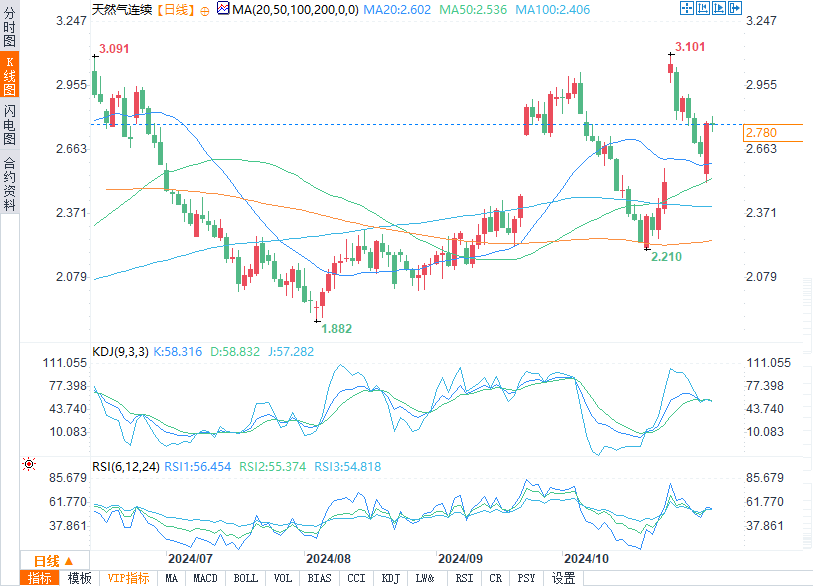This screenshot has width=813, height=586.
Task: Click the 2.210 low price label
Action: pyautogui.click(x=666, y=257)
